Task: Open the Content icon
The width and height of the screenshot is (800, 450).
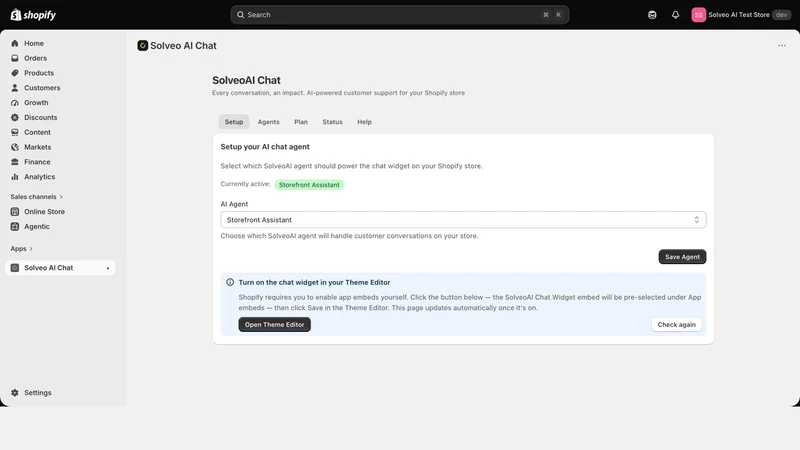Action: (x=15, y=132)
